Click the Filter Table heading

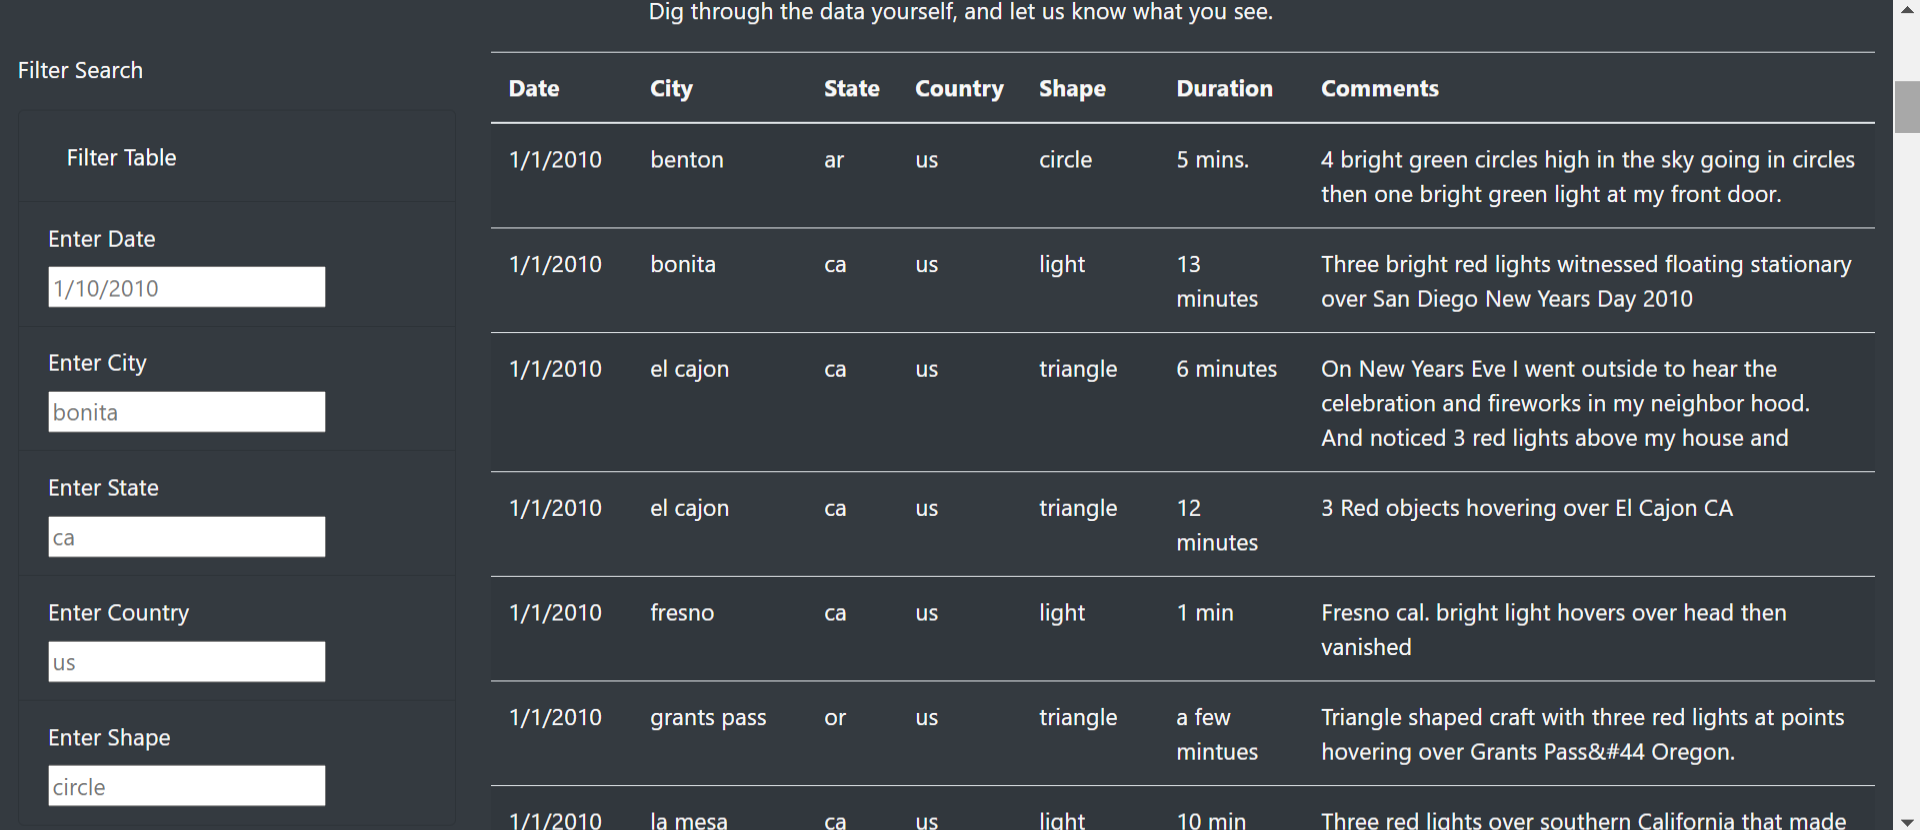click(x=121, y=157)
